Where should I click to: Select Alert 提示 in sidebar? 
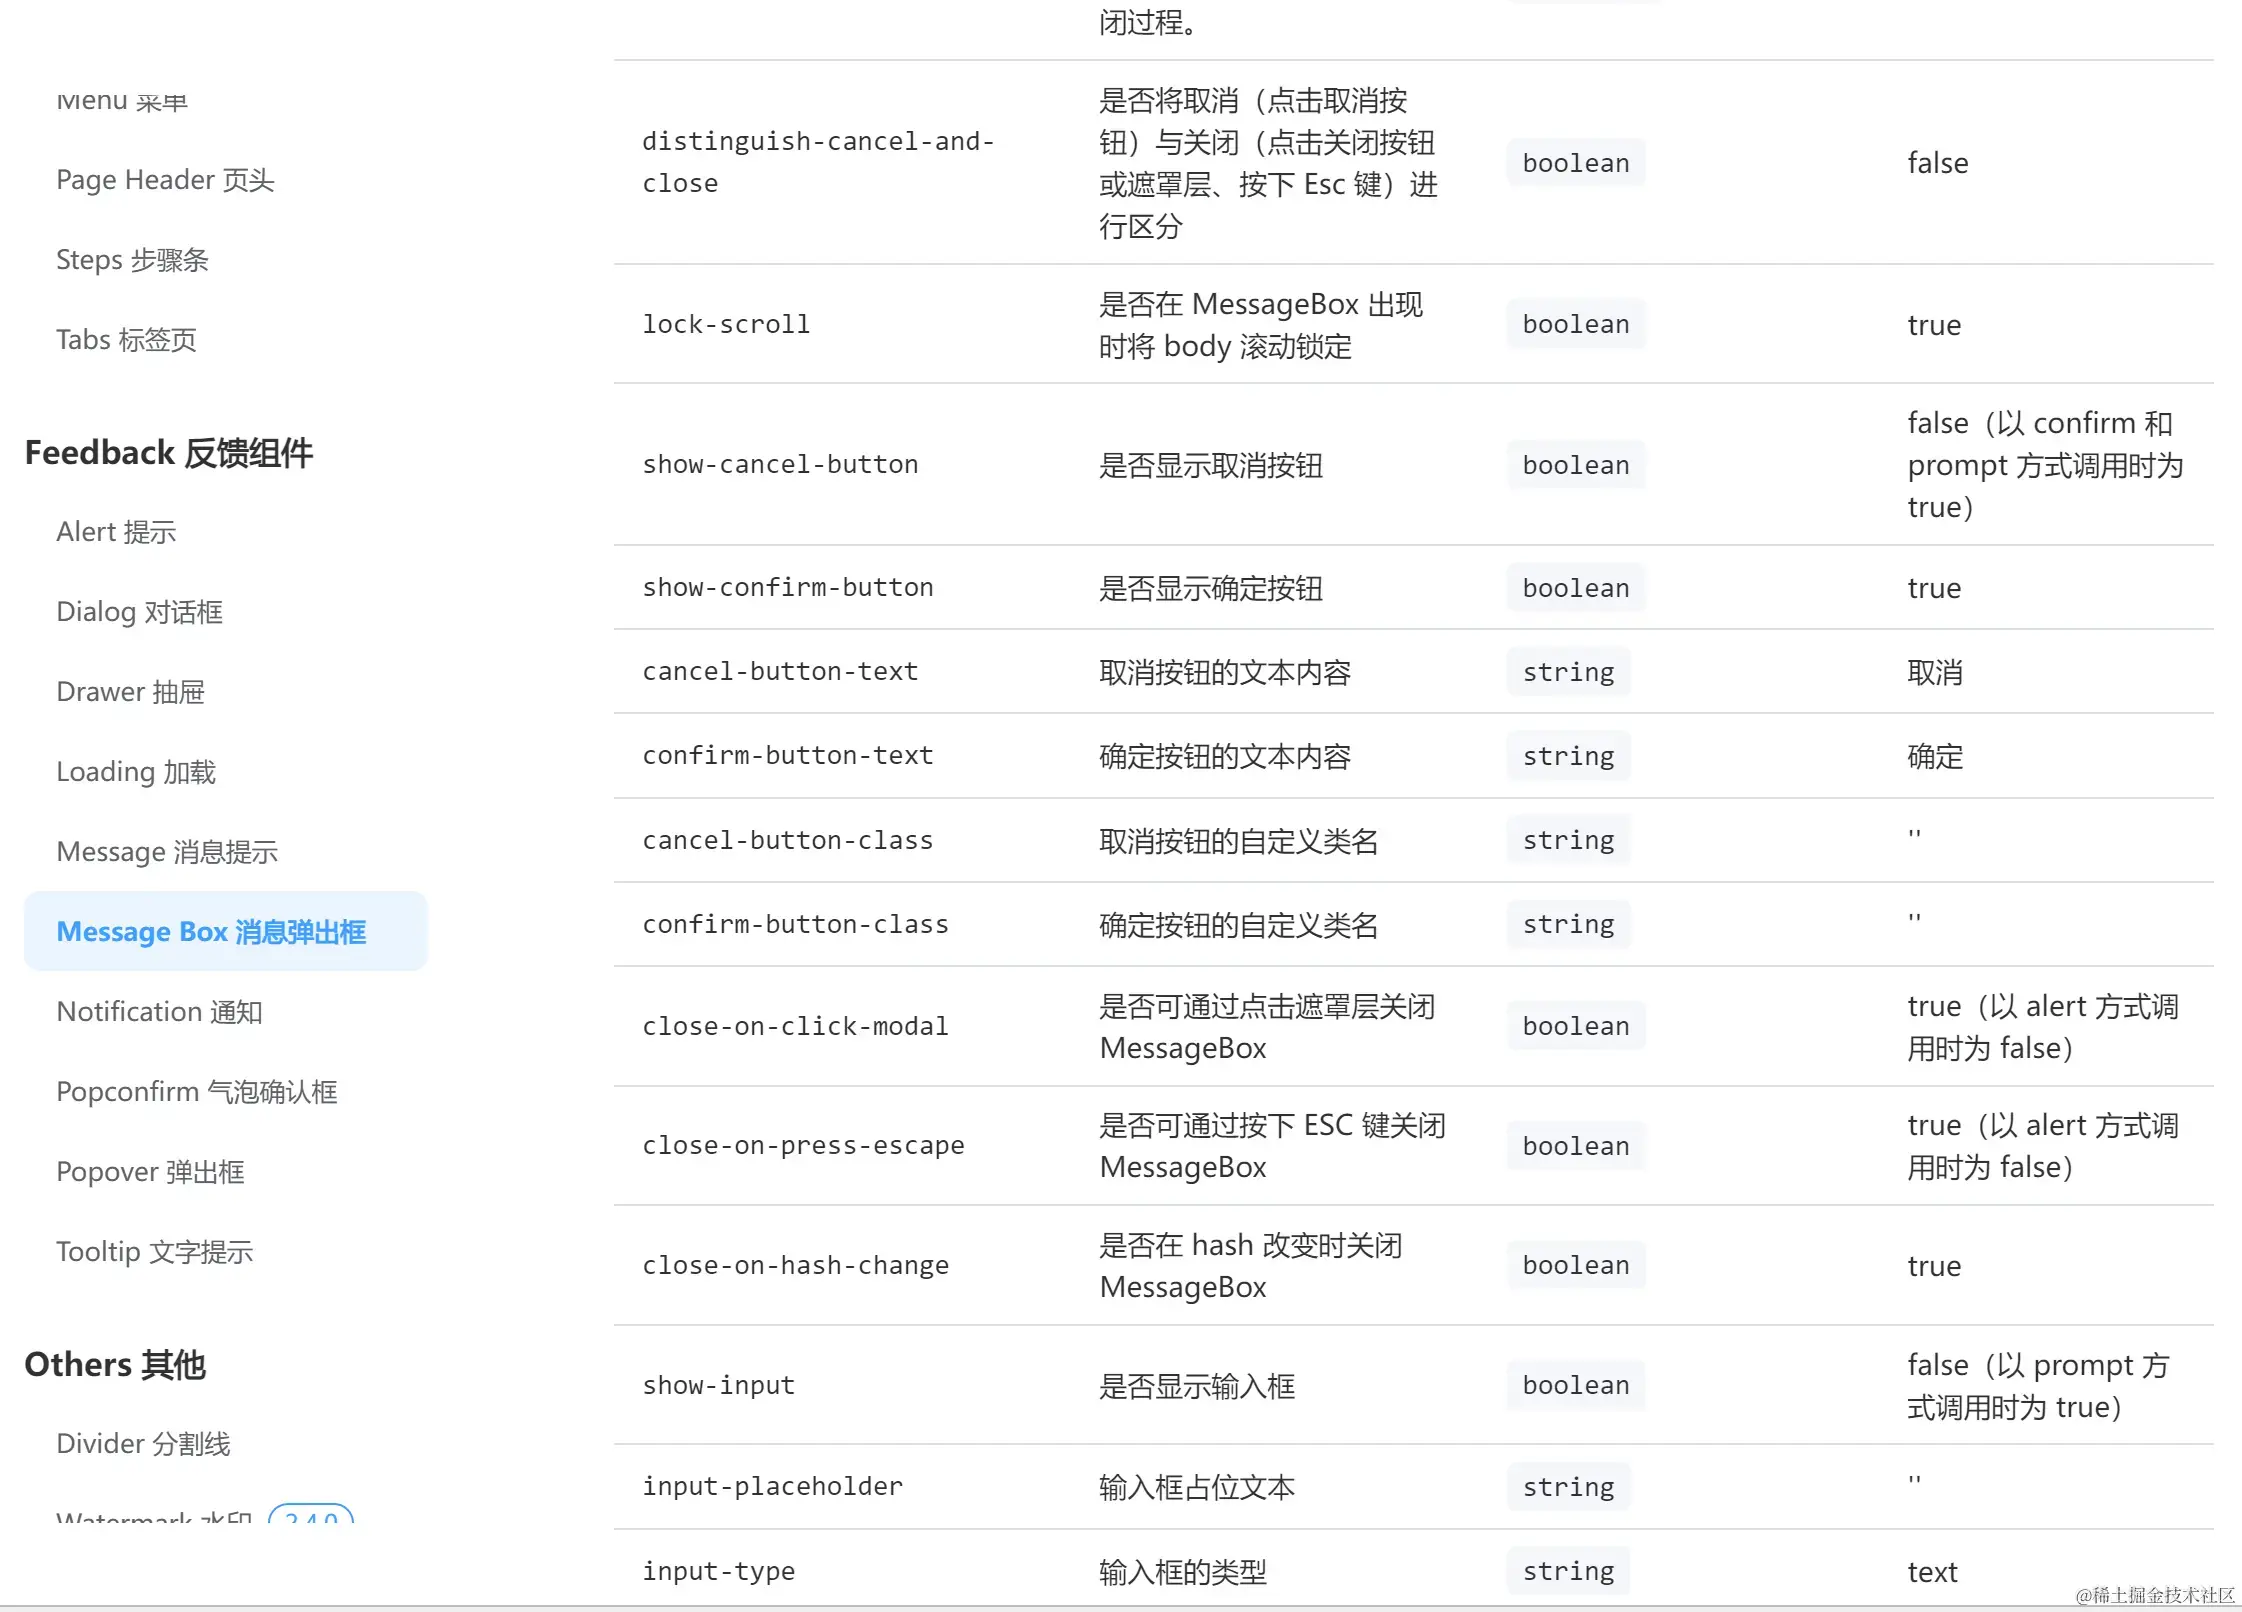click(x=116, y=532)
